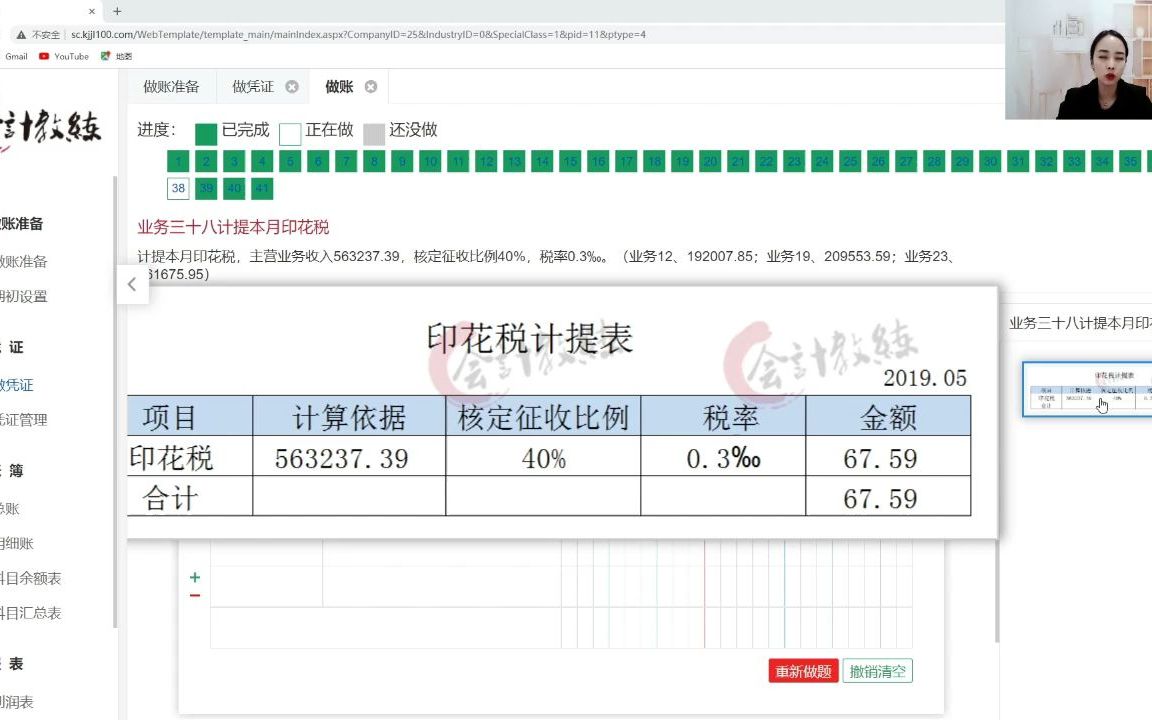Open Gmail from the bookmarks bar
This screenshot has width=1152, height=720.
click(16, 56)
